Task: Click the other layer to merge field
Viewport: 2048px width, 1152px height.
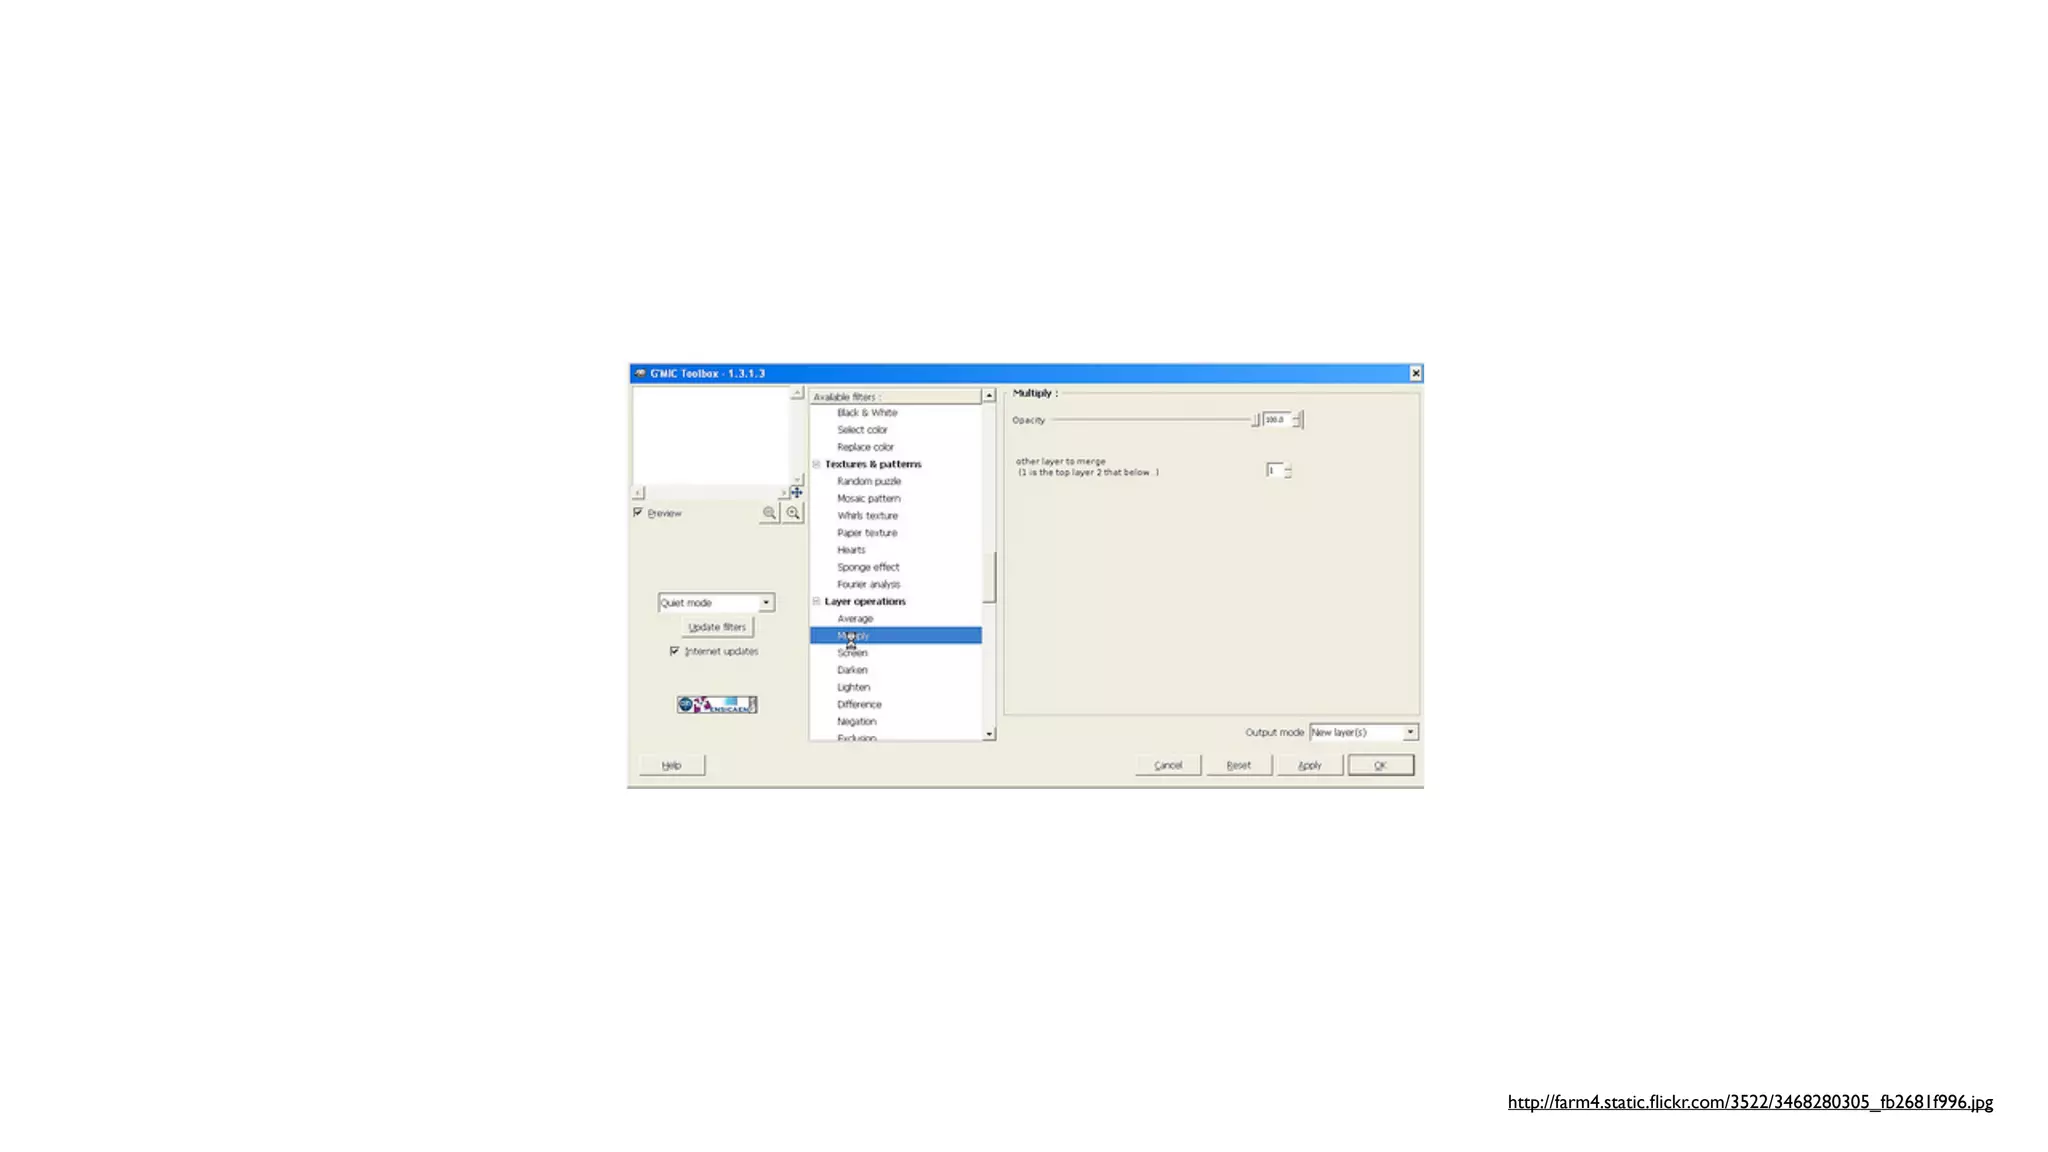Action: click(x=1274, y=470)
